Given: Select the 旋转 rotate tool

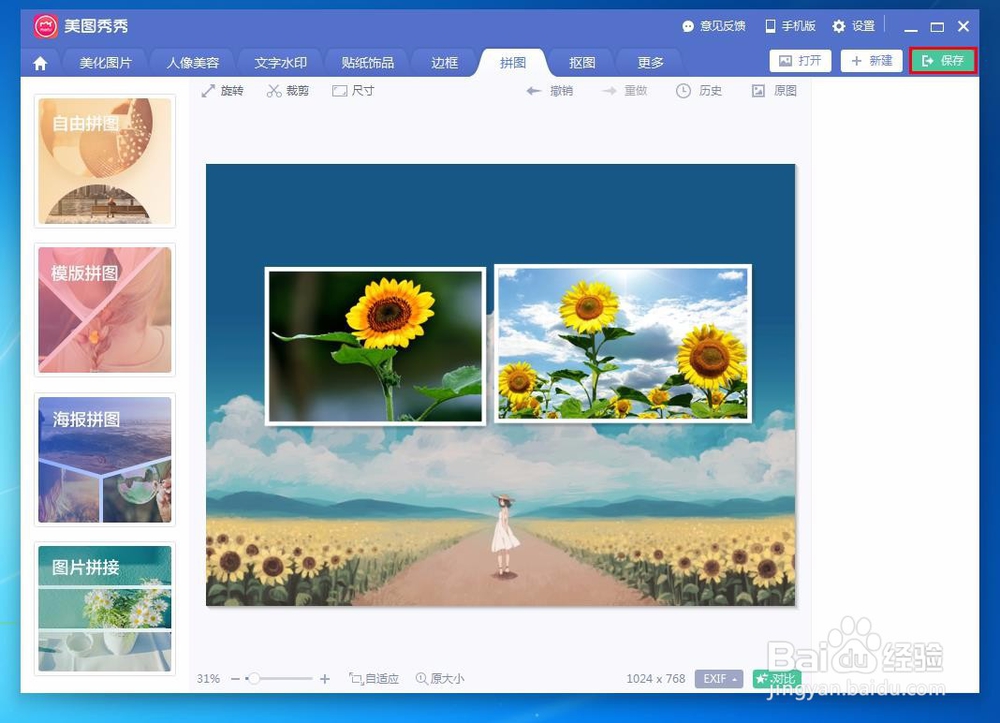Looking at the screenshot, I should click(x=223, y=91).
